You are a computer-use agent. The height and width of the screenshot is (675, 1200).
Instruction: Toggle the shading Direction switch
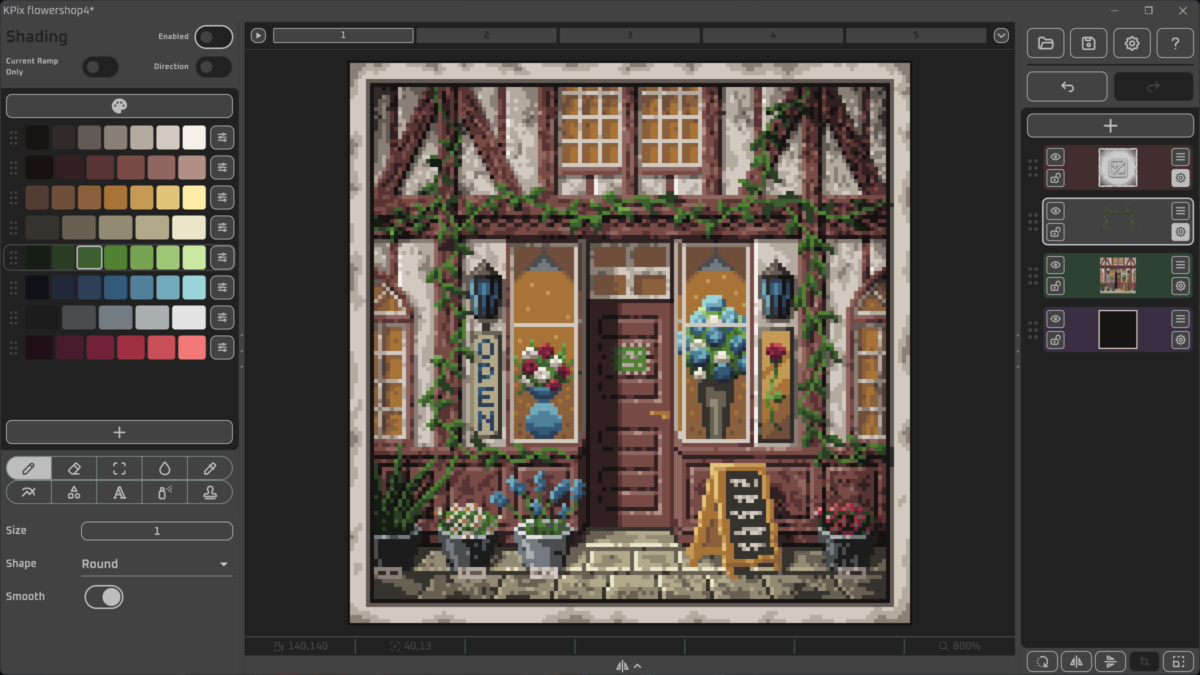pos(213,67)
